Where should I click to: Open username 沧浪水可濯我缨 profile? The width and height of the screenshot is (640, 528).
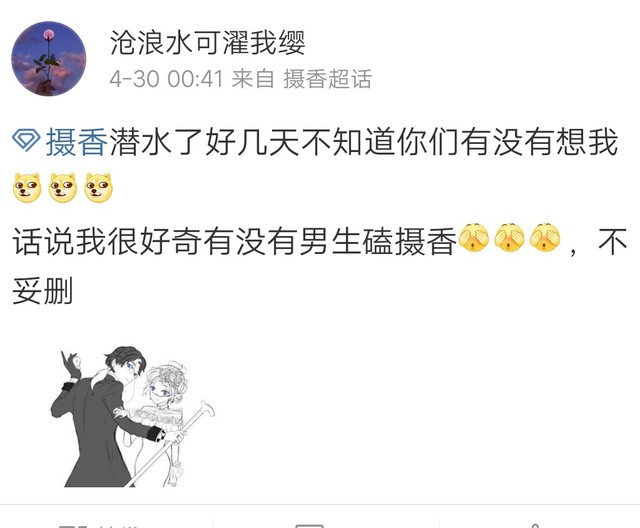click(208, 42)
